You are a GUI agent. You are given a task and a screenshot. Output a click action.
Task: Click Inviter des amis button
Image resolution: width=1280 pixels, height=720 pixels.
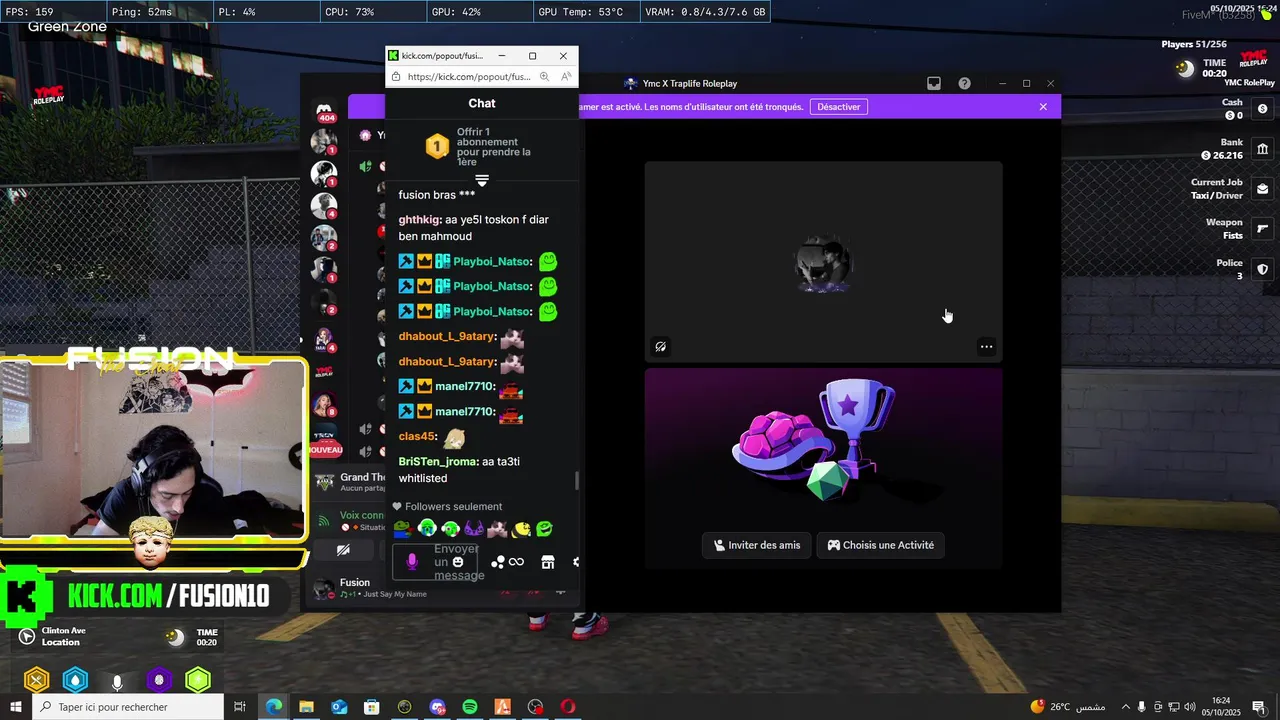click(758, 545)
